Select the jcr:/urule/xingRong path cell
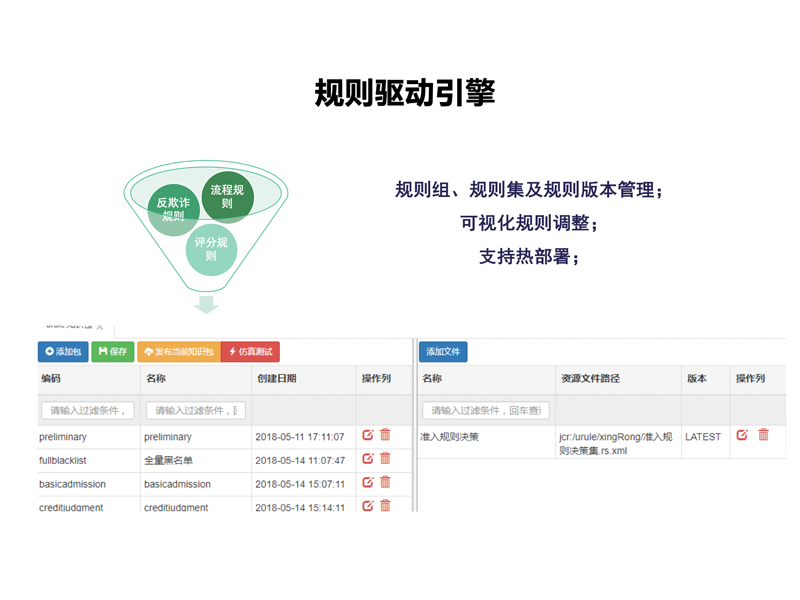This screenshot has height=600, width=800. (616, 444)
